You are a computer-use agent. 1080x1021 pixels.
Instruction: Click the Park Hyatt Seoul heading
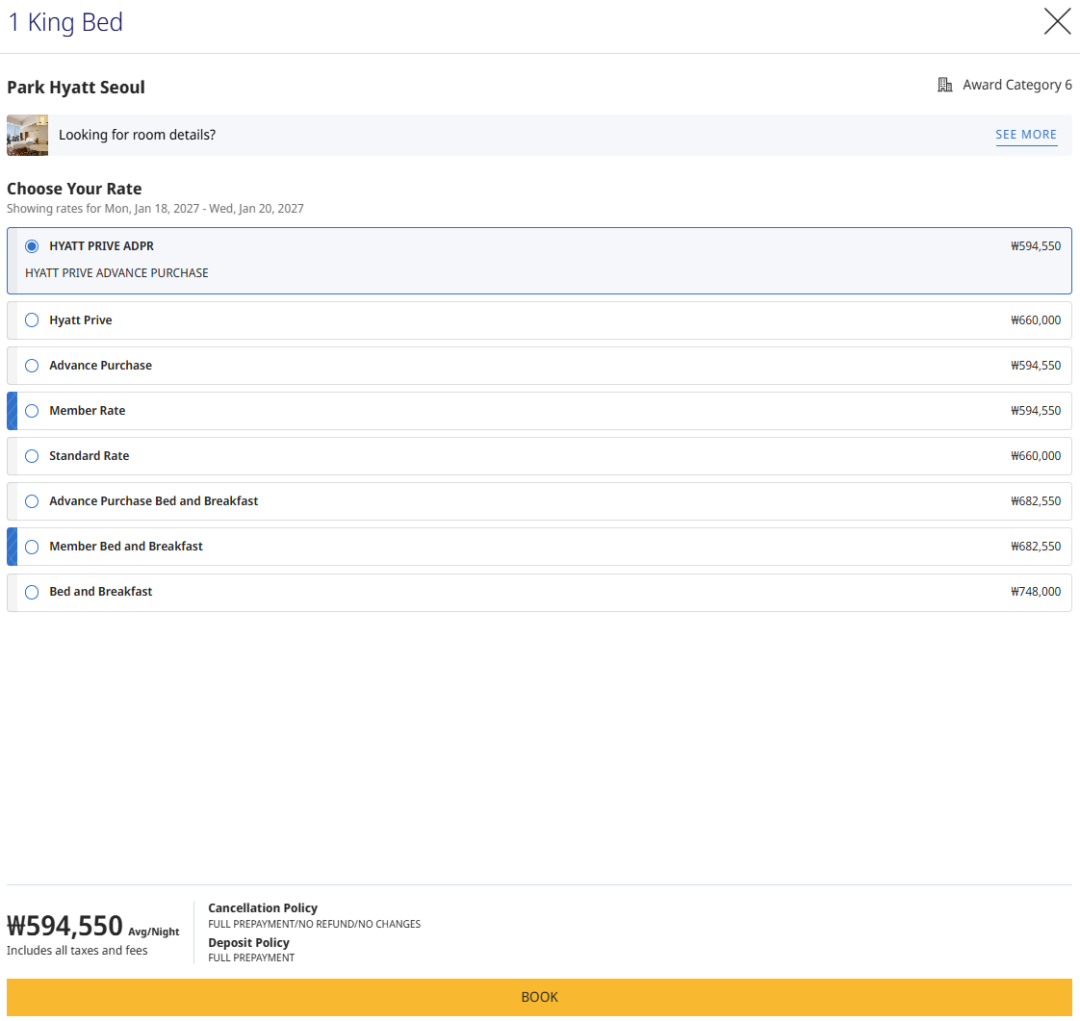(76, 87)
